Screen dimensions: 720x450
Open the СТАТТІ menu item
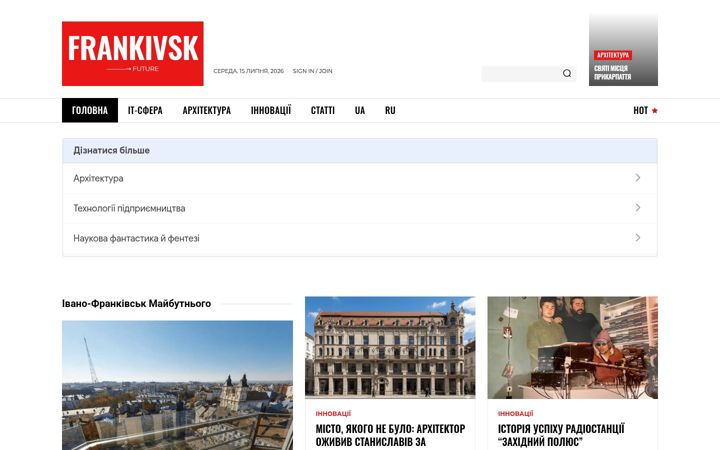323,110
